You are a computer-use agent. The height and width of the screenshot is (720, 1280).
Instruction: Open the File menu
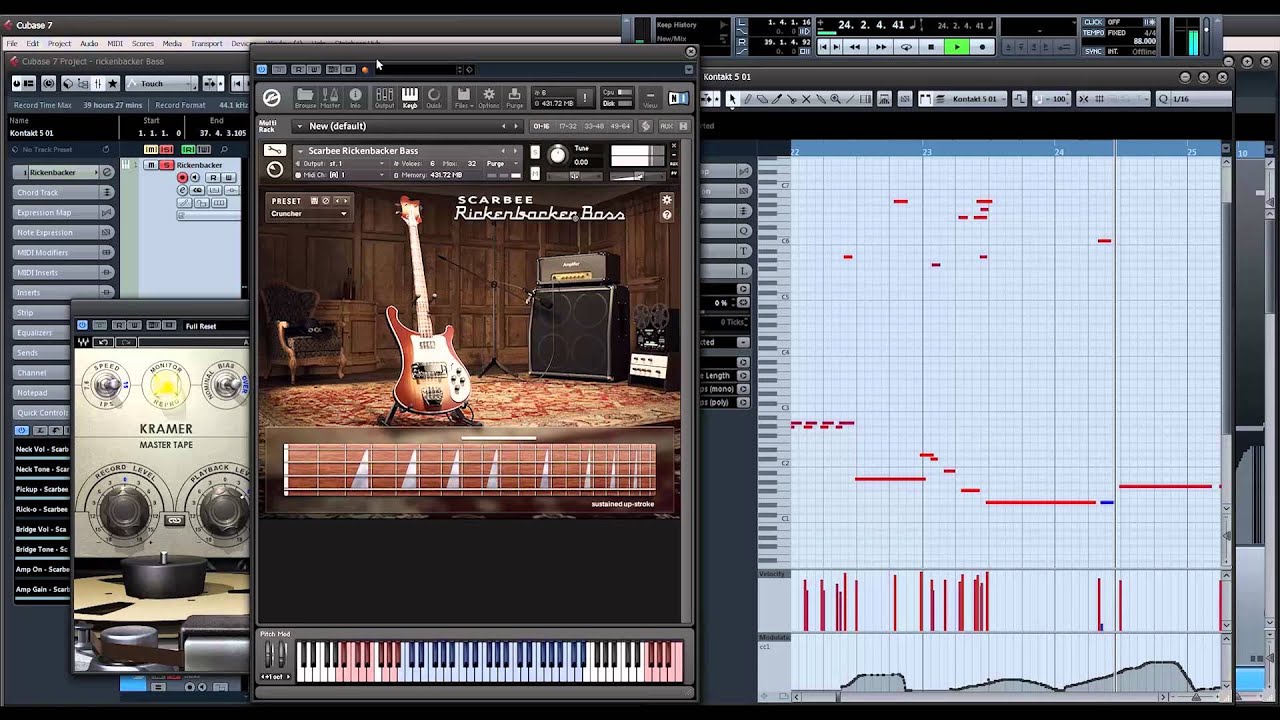(12, 44)
